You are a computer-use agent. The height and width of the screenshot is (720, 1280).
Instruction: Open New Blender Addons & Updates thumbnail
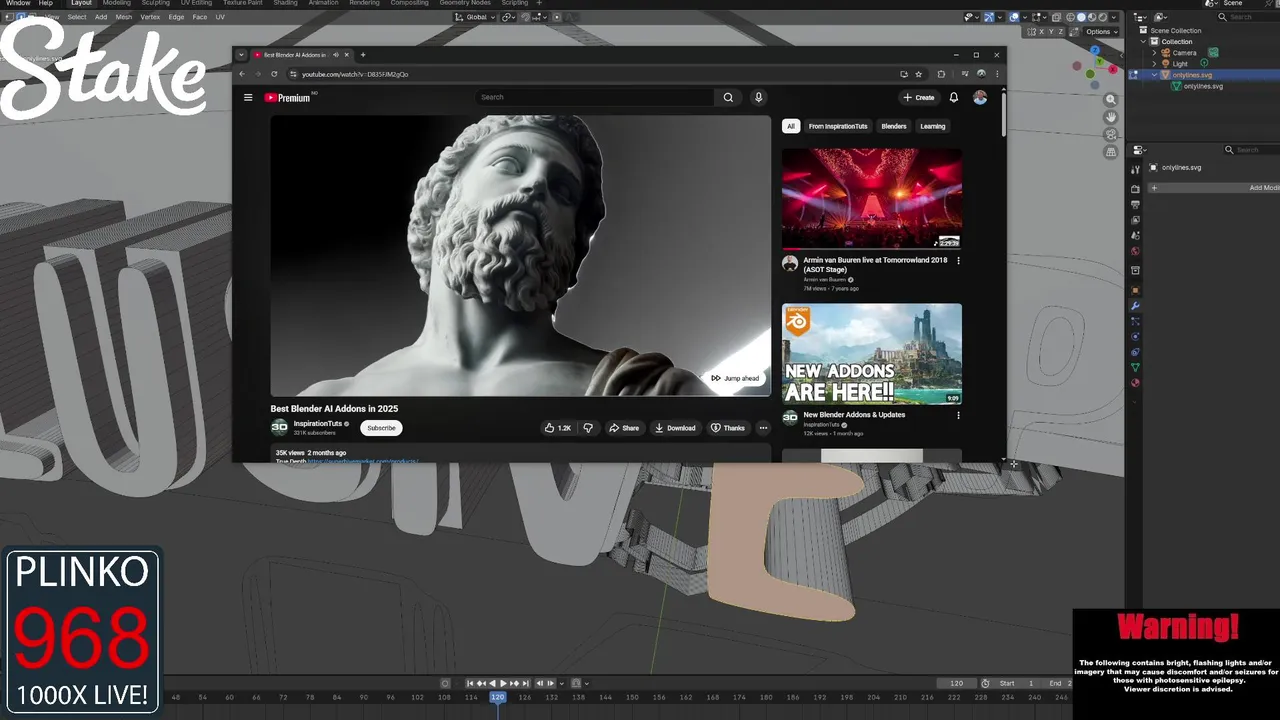(872, 354)
